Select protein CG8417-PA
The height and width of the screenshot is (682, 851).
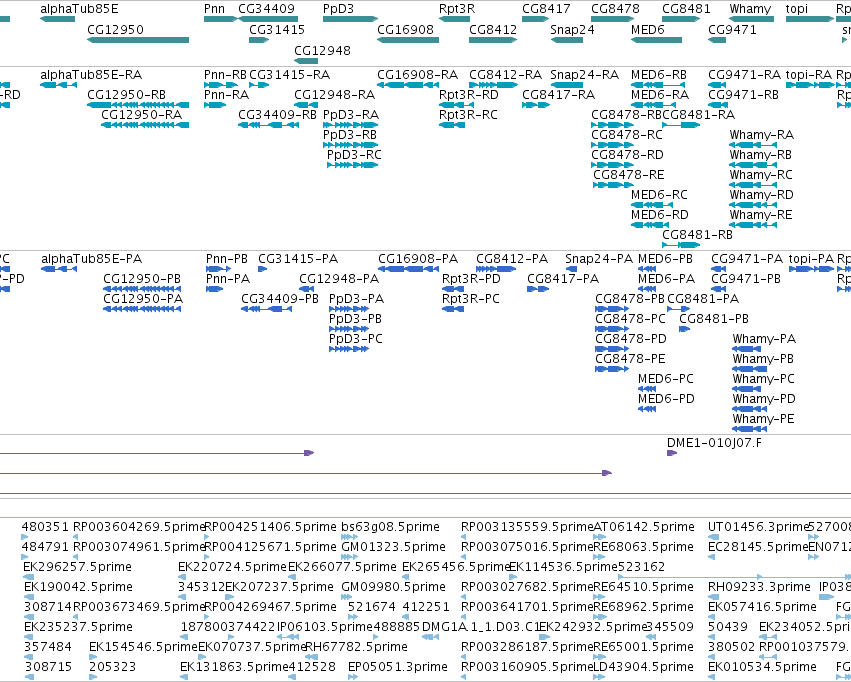coord(563,279)
